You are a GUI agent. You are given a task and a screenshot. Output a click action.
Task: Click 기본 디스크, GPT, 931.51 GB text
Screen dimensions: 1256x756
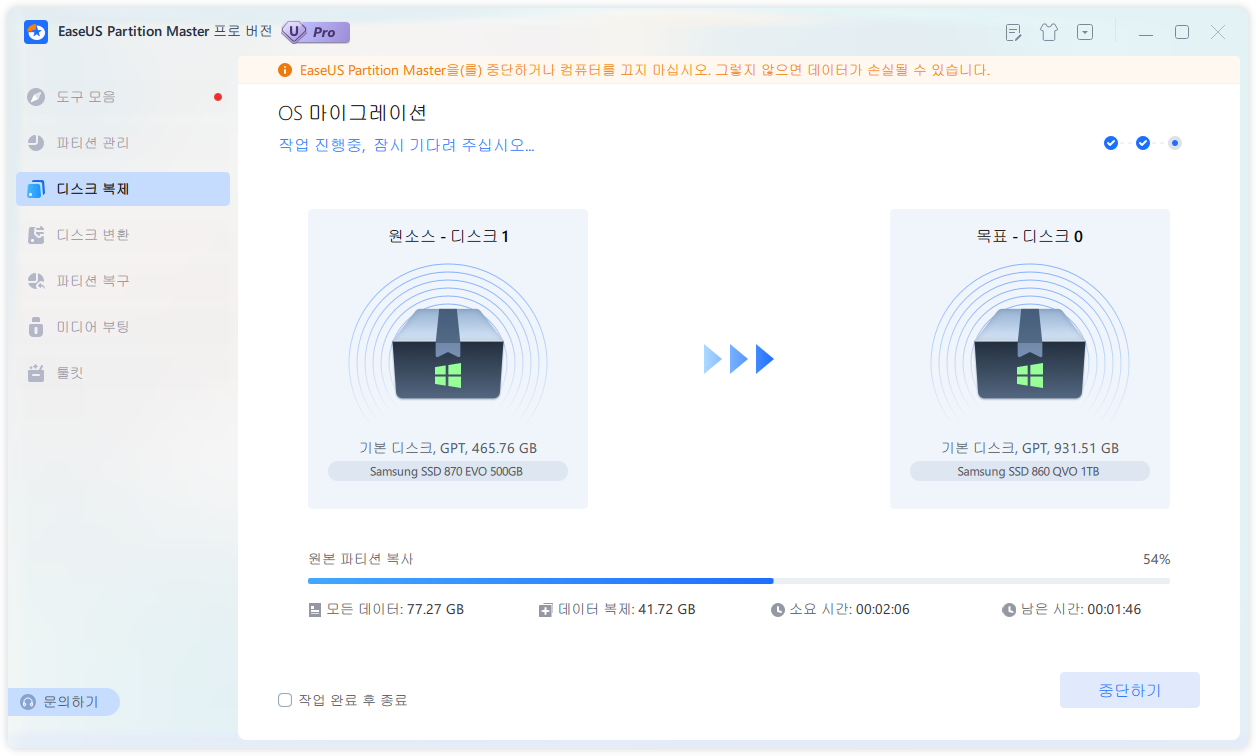point(1030,448)
